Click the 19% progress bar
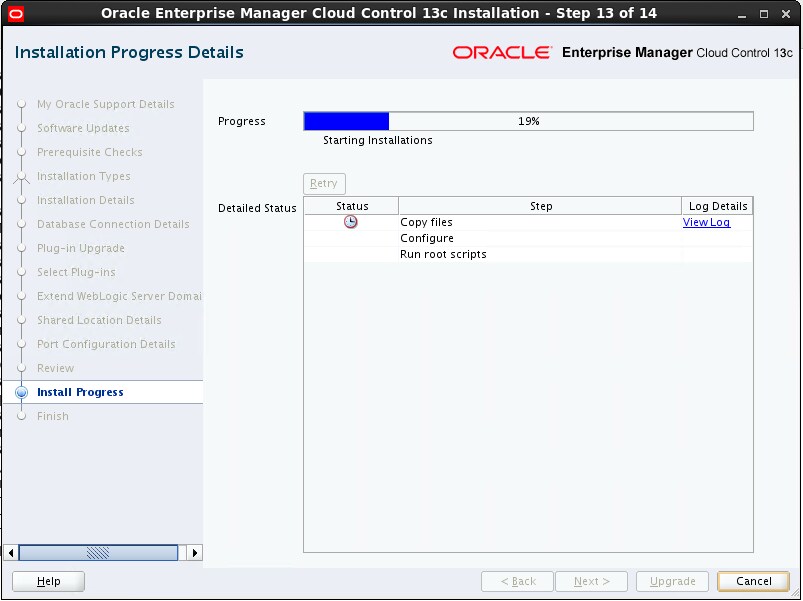 point(528,121)
